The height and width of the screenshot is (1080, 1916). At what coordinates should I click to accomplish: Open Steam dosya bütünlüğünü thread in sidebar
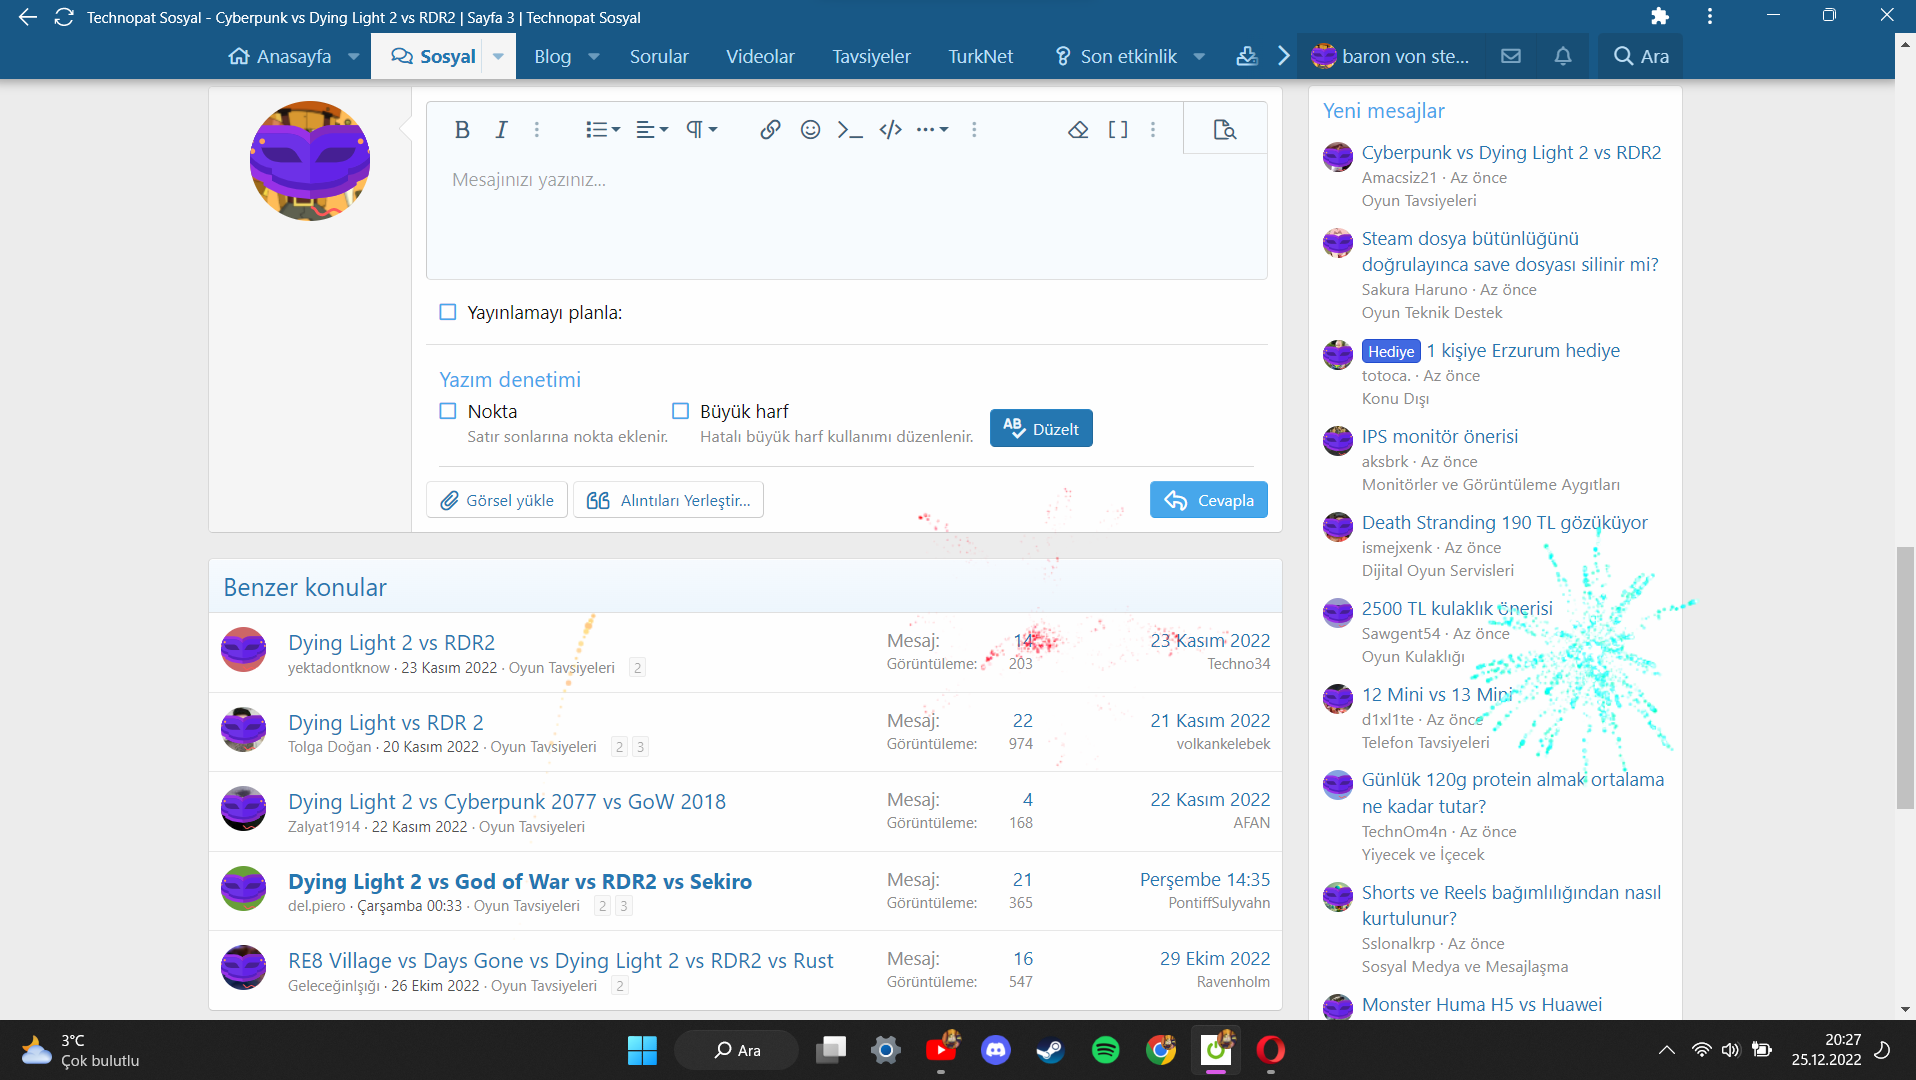tap(1510, 251)
